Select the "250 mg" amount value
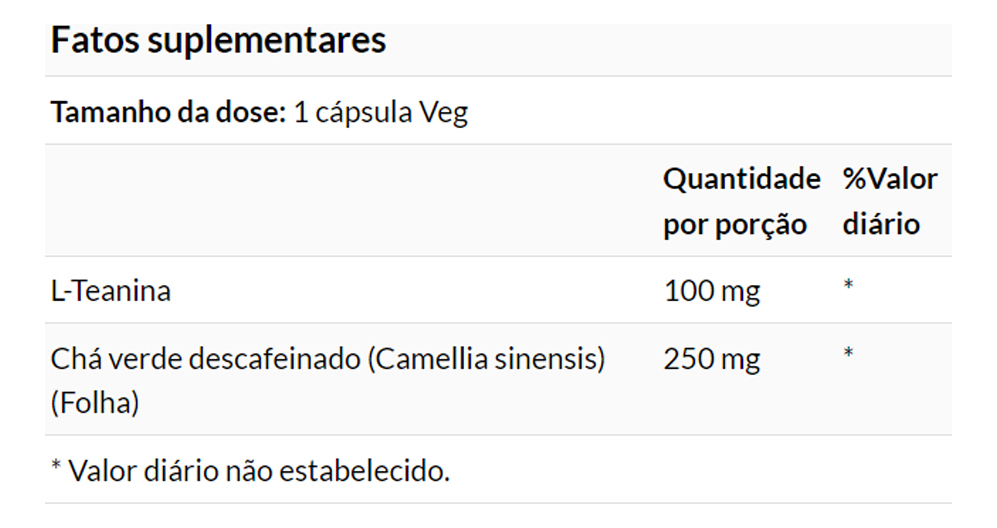The image size is (997, 528). coord(711,358)
